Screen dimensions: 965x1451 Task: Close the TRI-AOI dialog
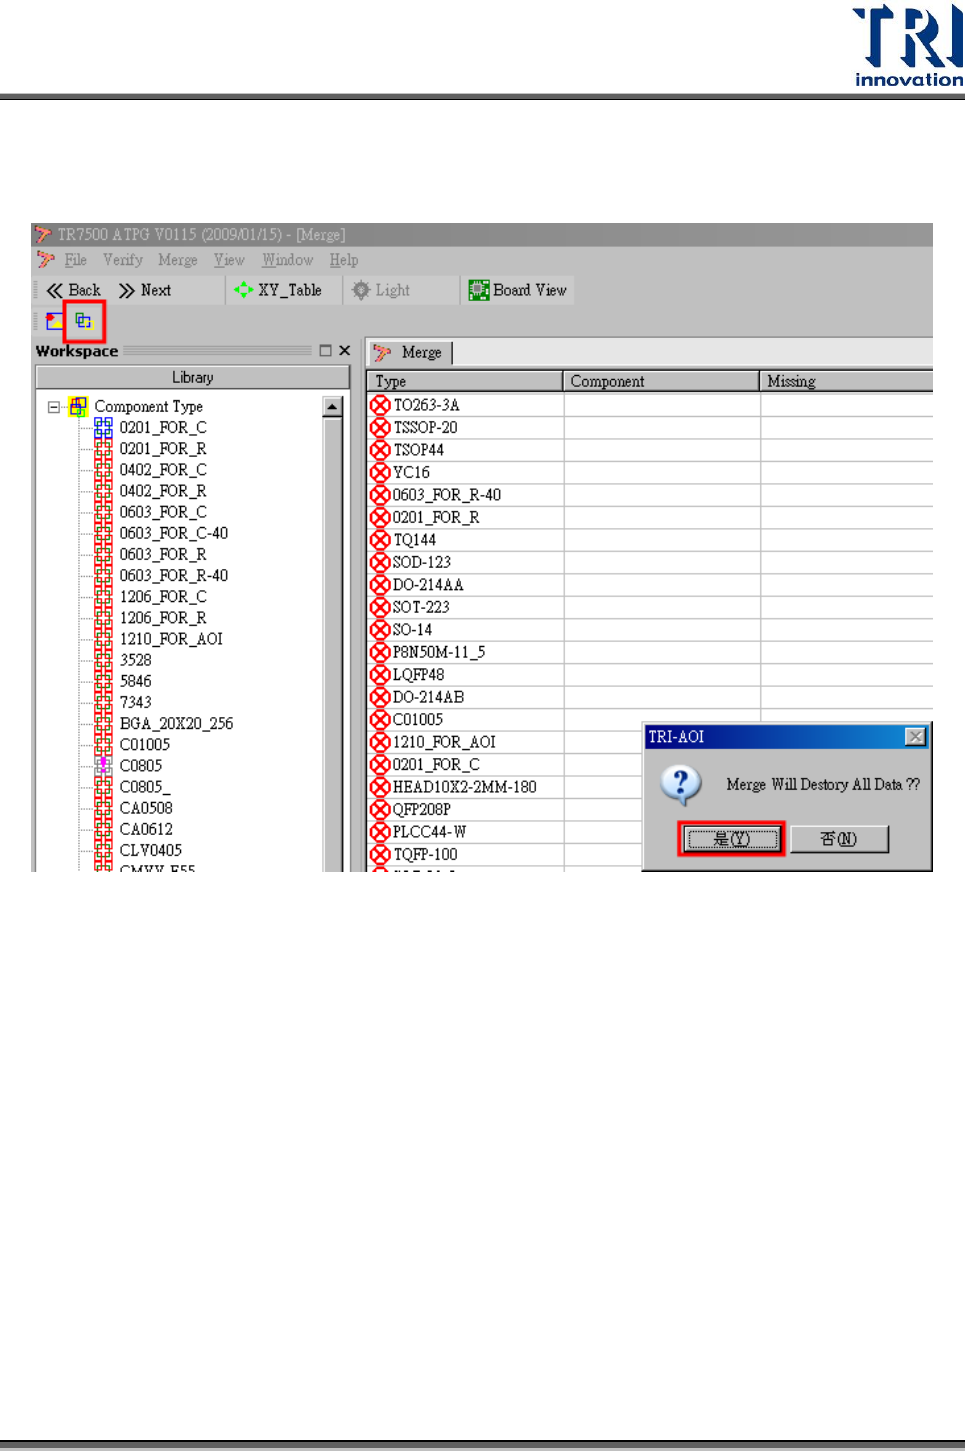tap(915, 737)
